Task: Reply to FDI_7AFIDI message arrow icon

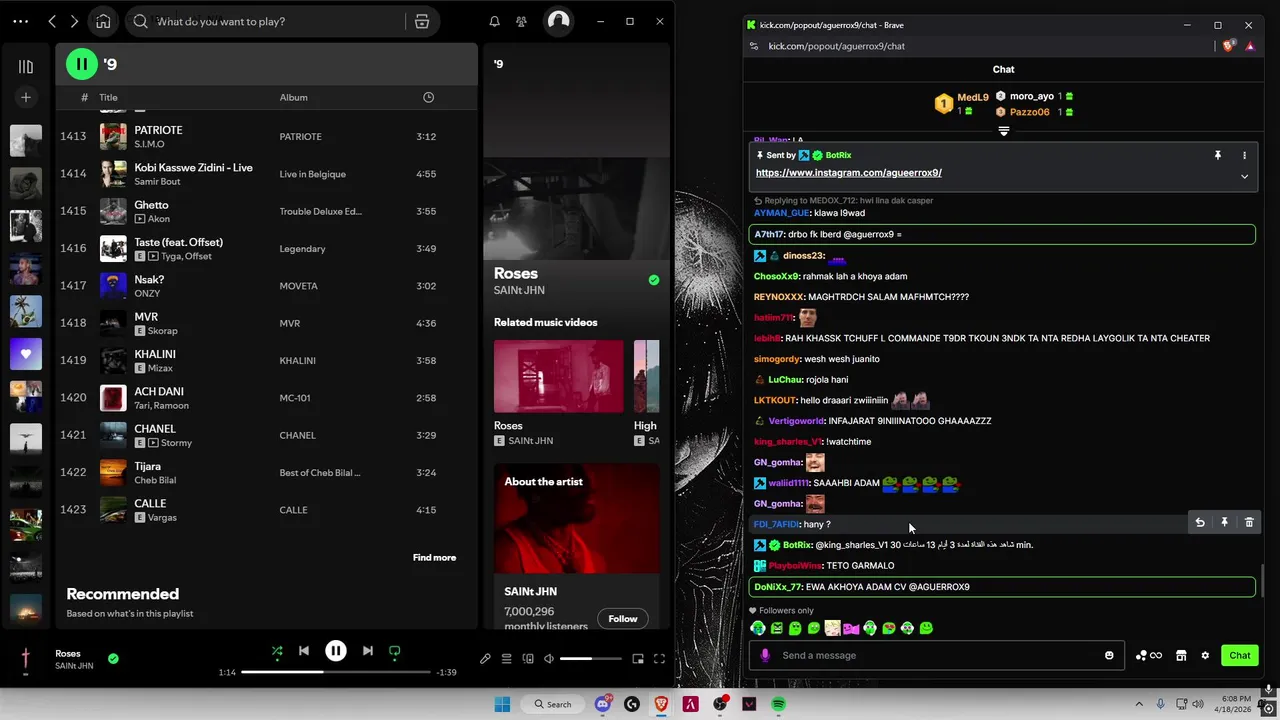Action: [x=1200, y=522]
